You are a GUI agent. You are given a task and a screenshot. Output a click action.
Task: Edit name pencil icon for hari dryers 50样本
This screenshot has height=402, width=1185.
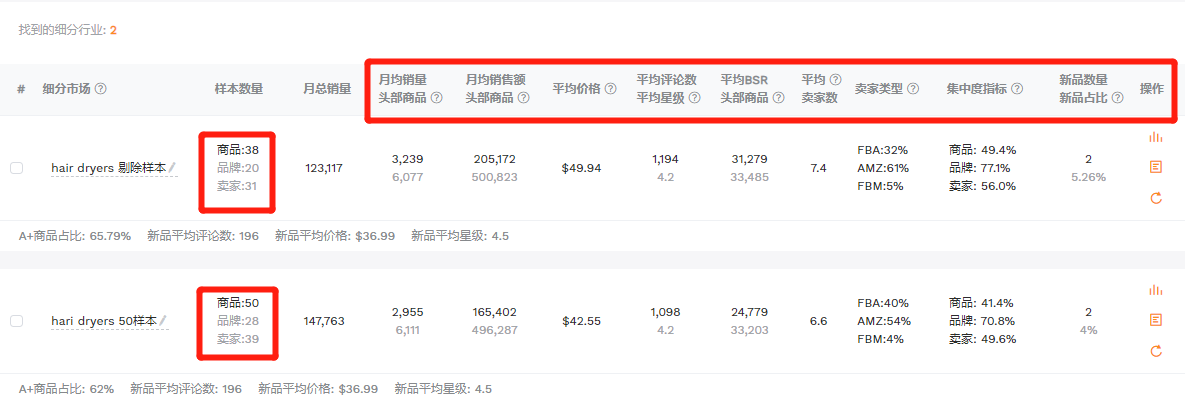click(163, 321)
